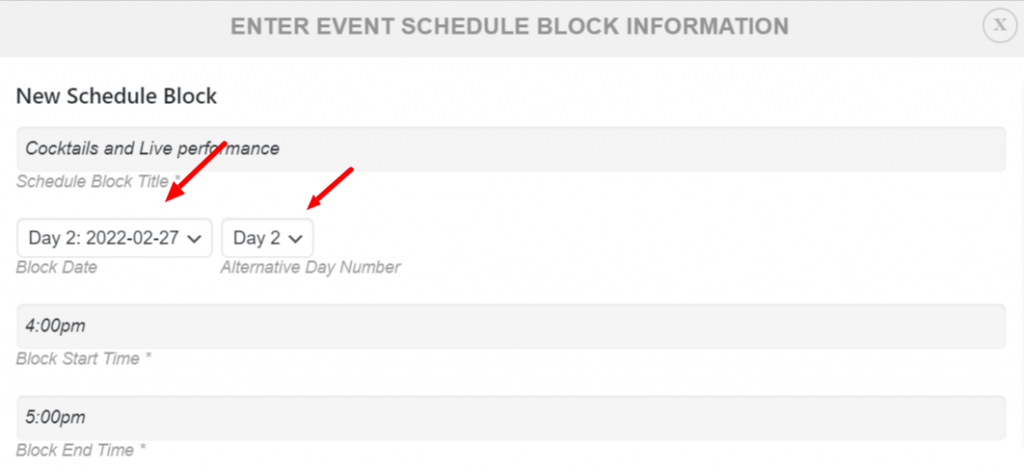Click the 'Alternative Day Number' label text
The height and width of the screenshot is (472, 1024).
(x=310, y=268)
